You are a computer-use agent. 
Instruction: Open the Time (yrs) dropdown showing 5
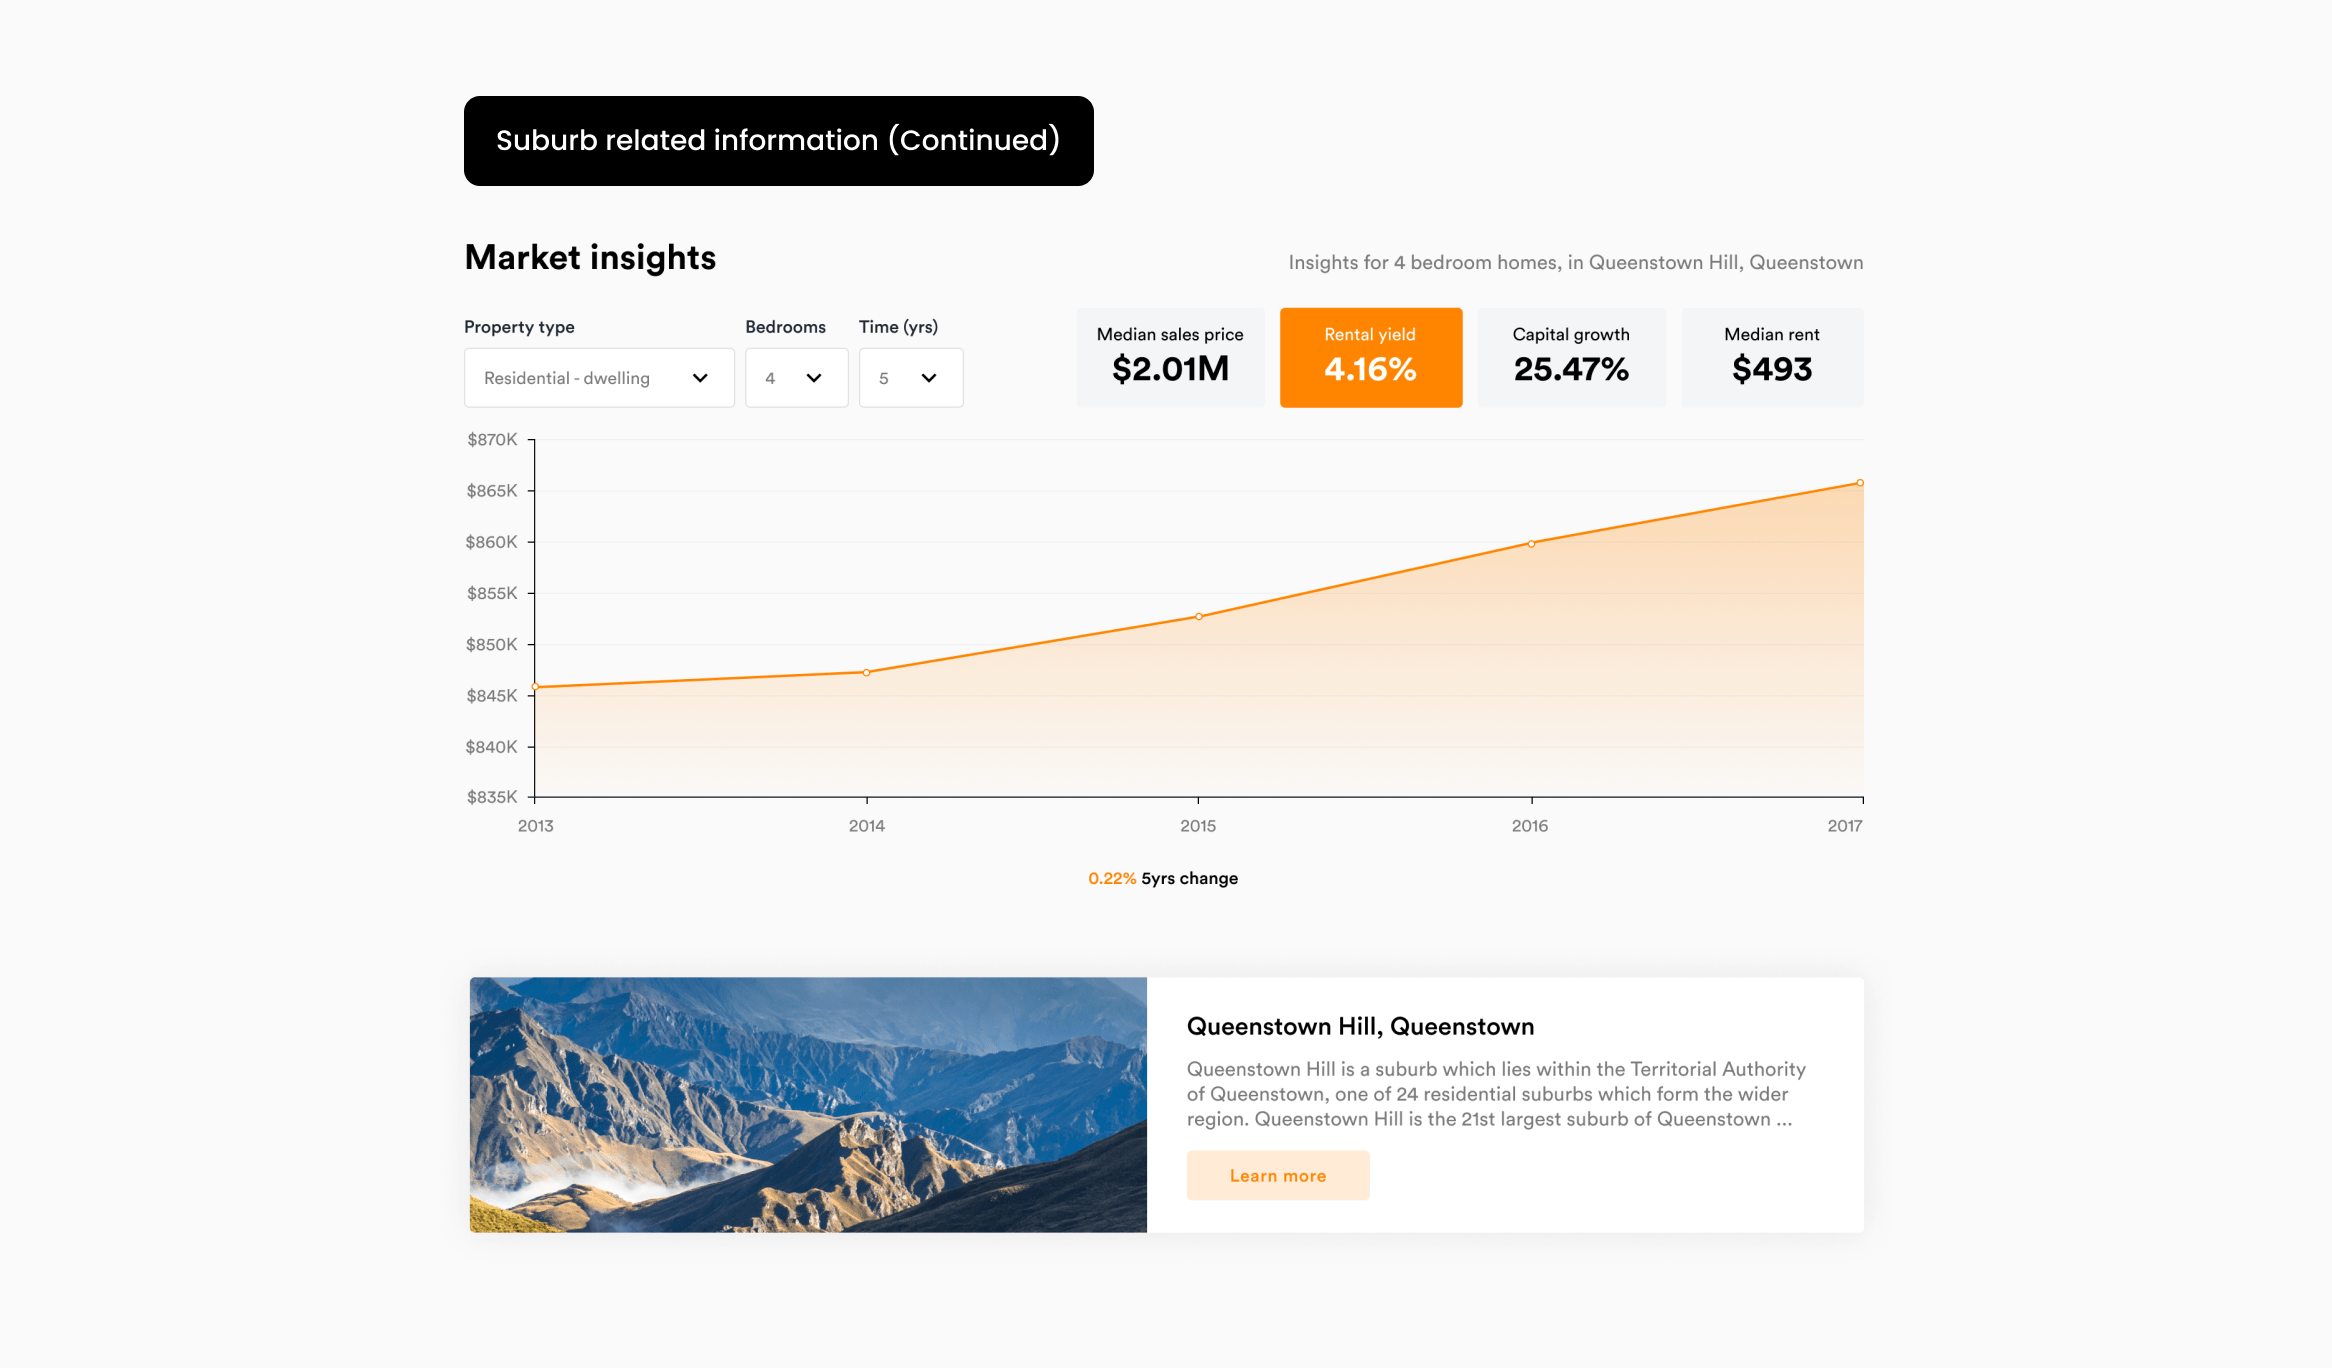click(911, 378)
